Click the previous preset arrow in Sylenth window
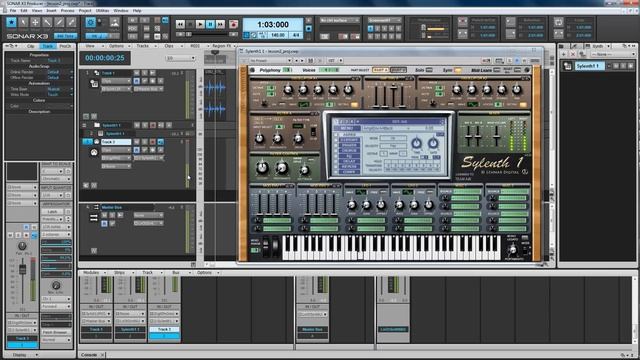 click(296, 60)
